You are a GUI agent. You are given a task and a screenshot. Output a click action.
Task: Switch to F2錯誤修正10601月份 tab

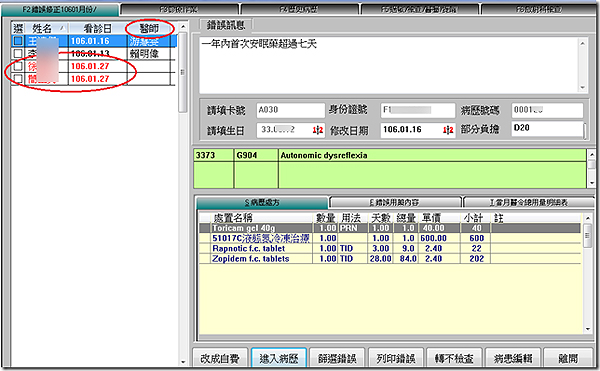[60, 9]
